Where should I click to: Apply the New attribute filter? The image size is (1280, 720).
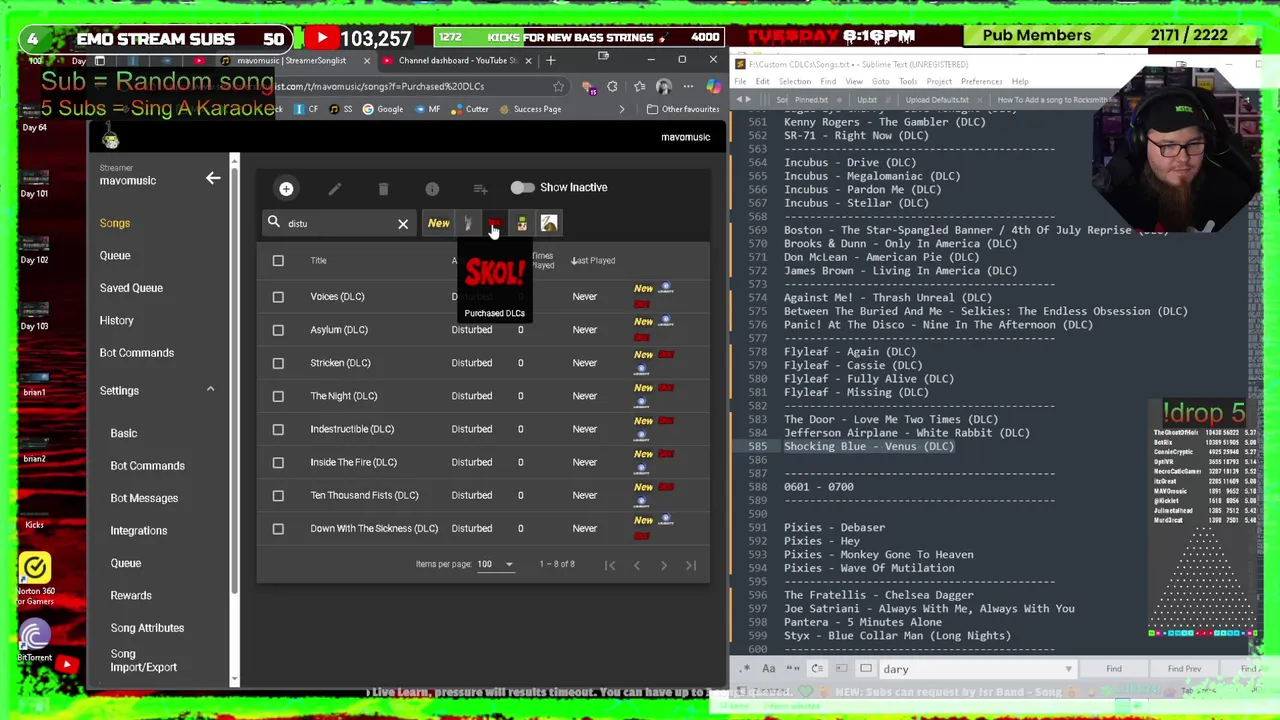438,223
